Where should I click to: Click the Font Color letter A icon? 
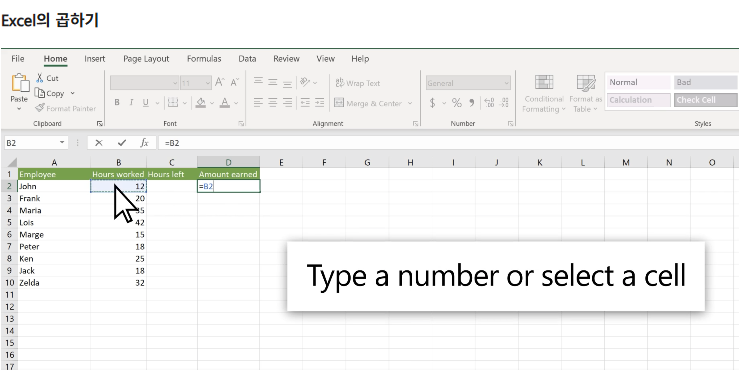coord(225,102)
